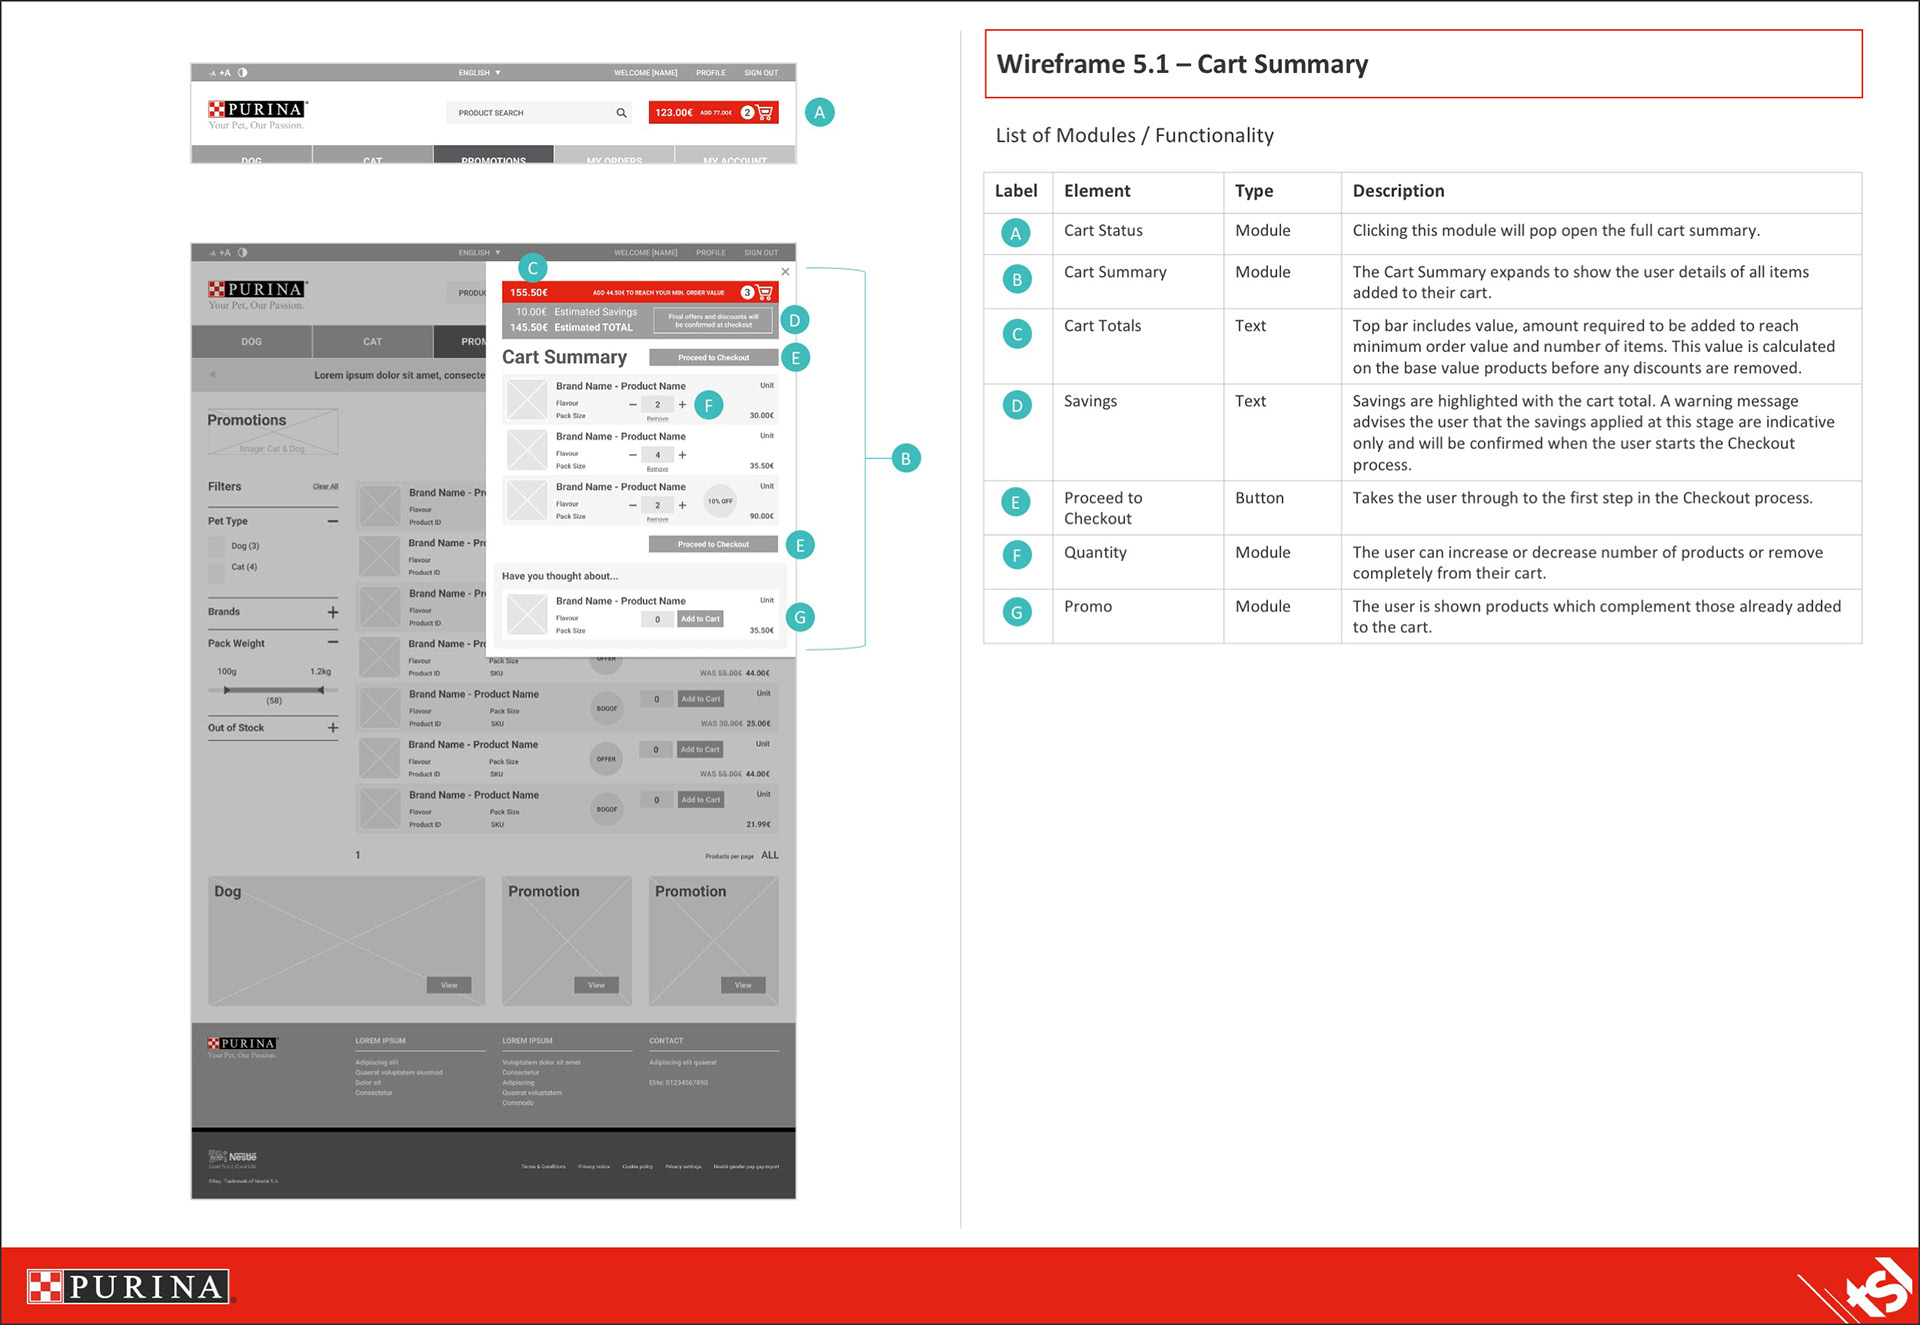Click Remove under the 90.00€ cart item
The height and width of the screenshot is (1325, 1920).
[657, 520]
